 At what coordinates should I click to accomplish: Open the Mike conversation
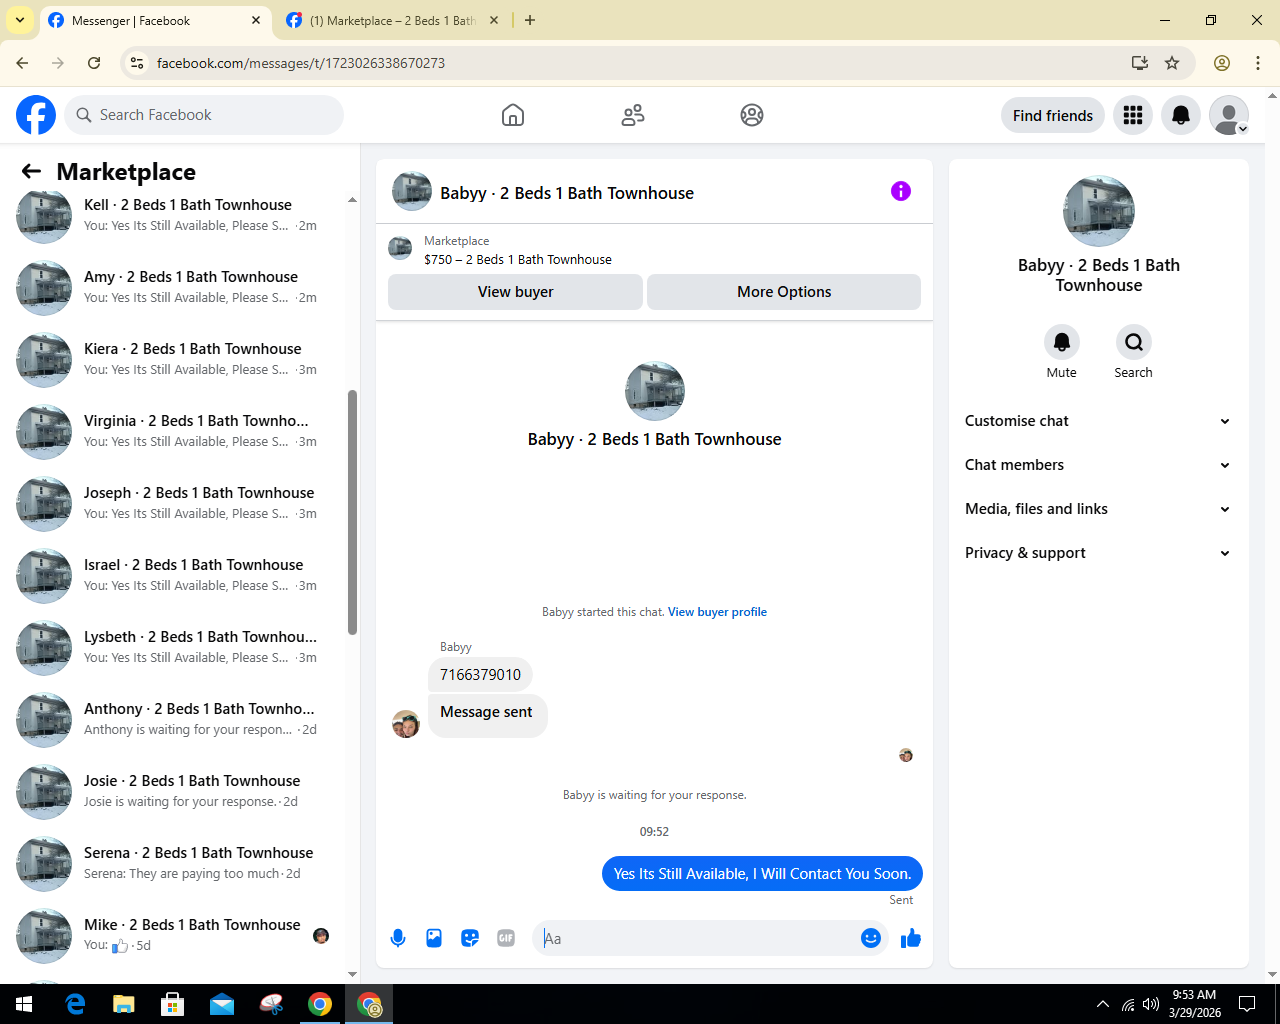(175, 935)
